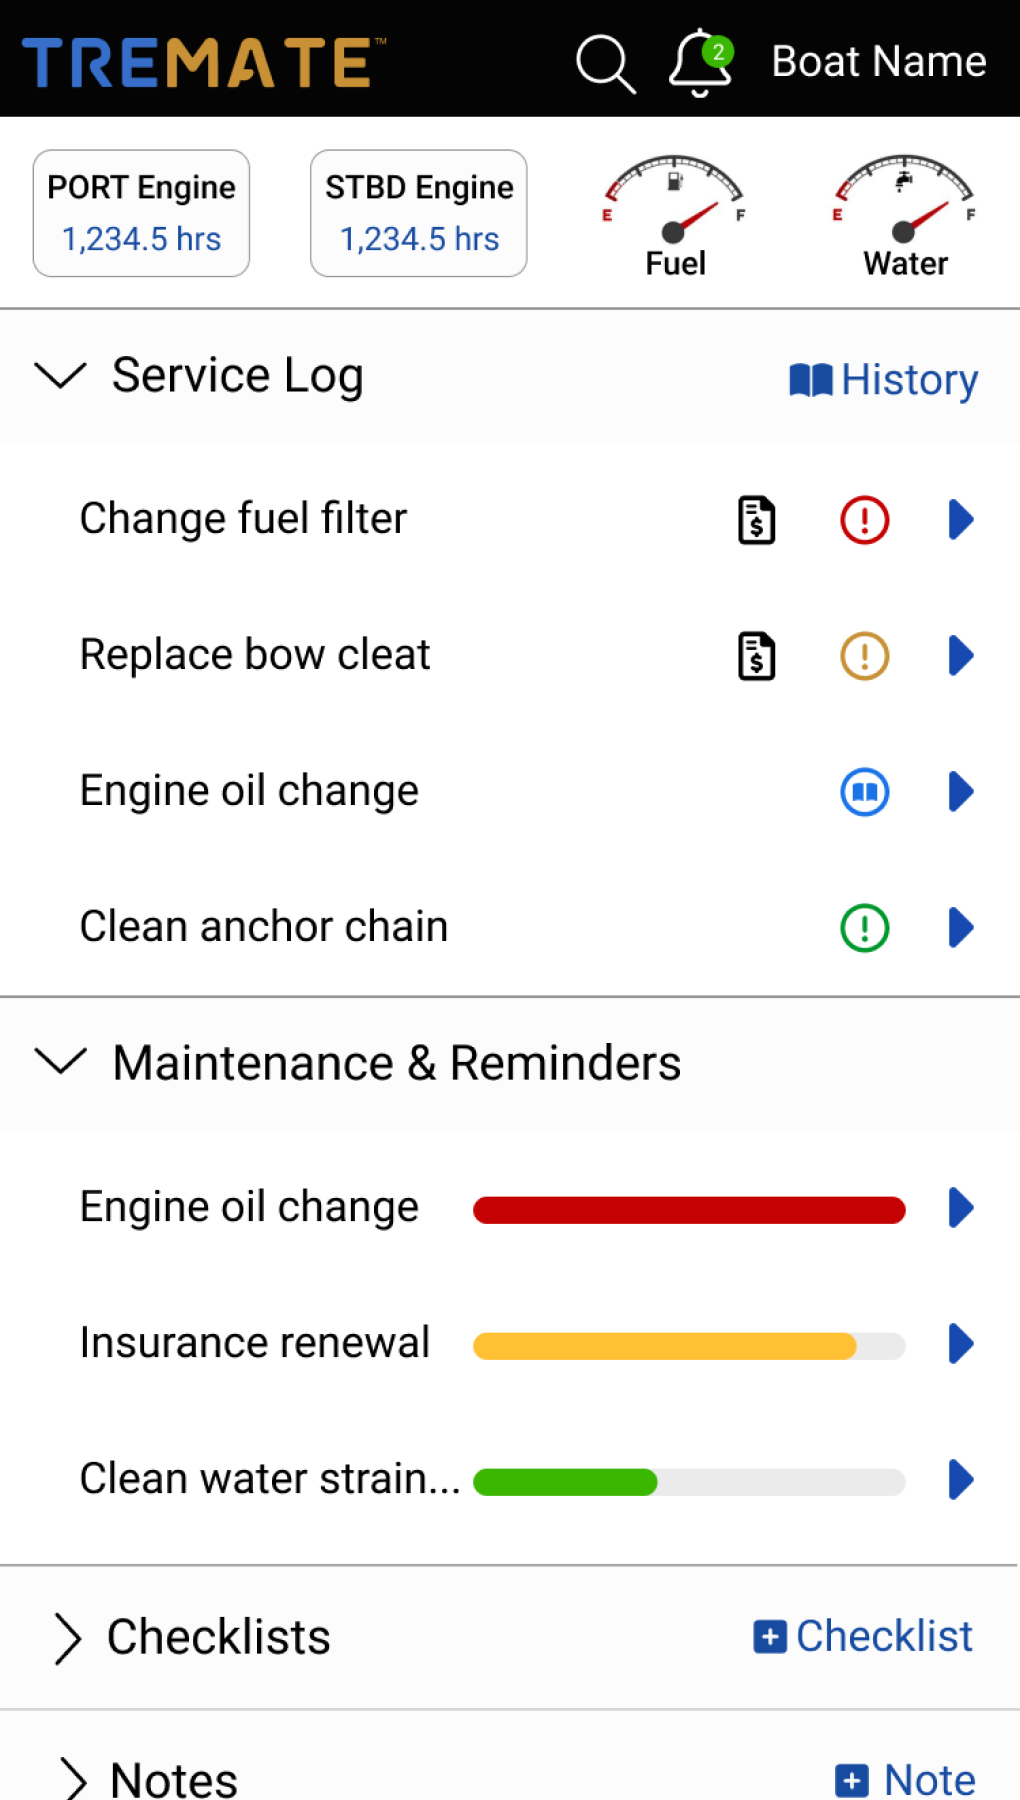Expand the Checklists section

pos(67,1638)
